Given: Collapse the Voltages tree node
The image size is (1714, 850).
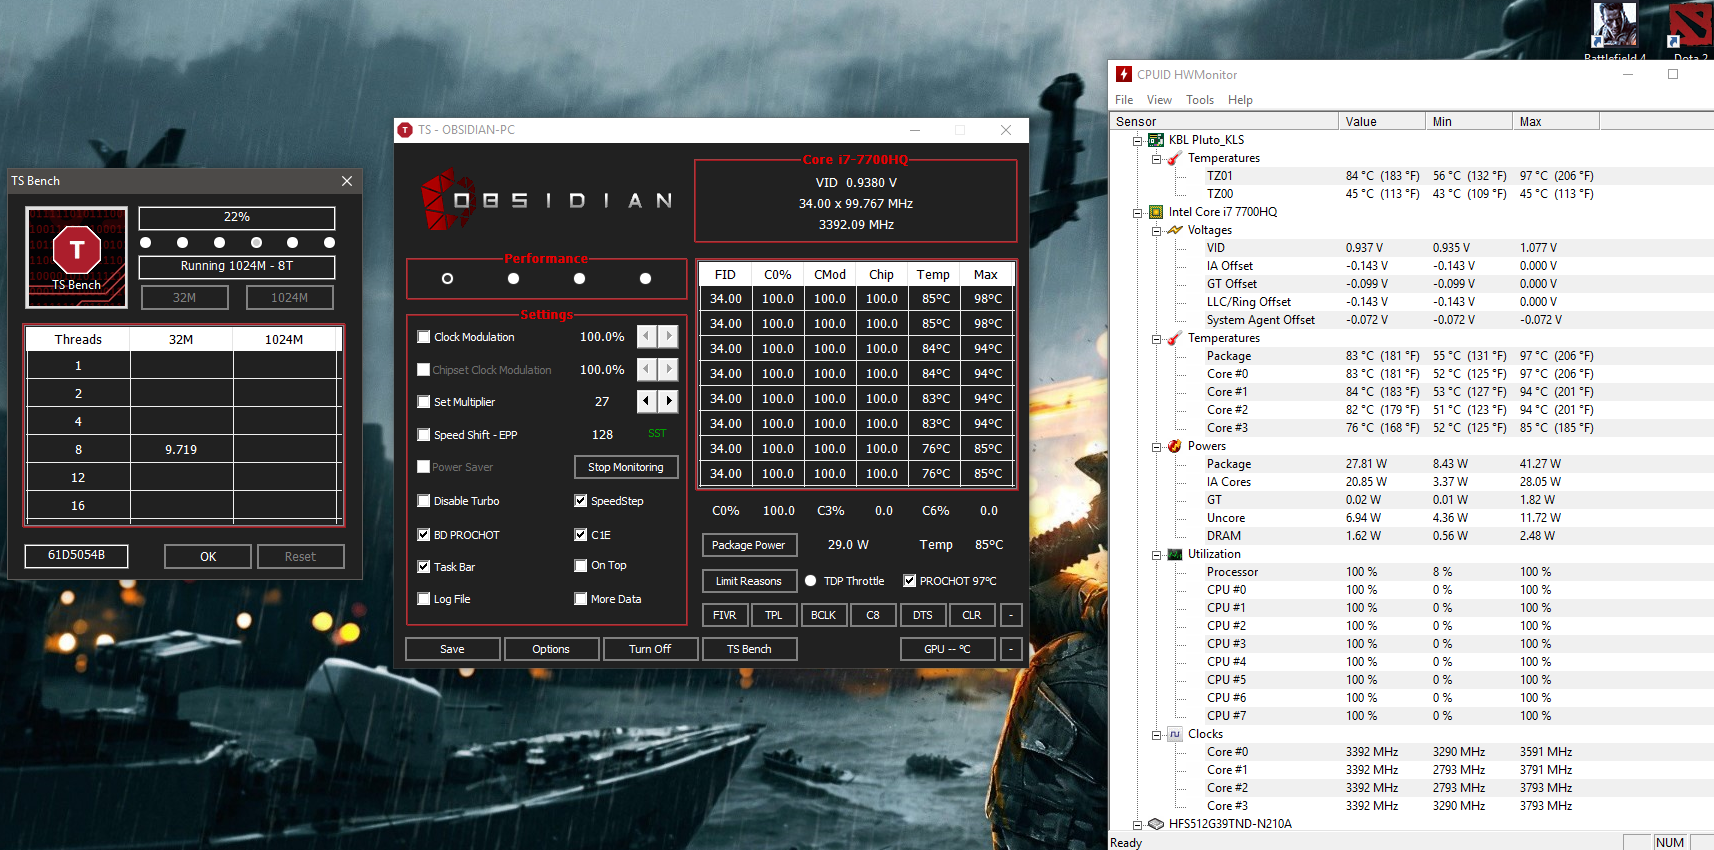Looking at the screenshot, I should 1156,230.
